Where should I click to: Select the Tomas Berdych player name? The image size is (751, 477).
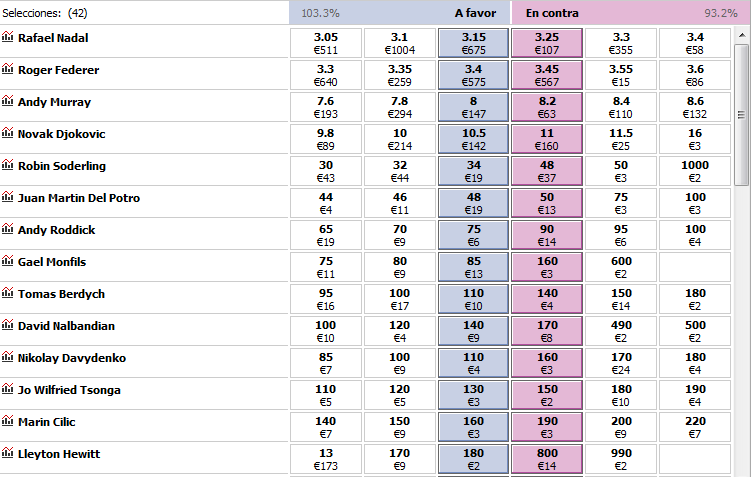61,294
